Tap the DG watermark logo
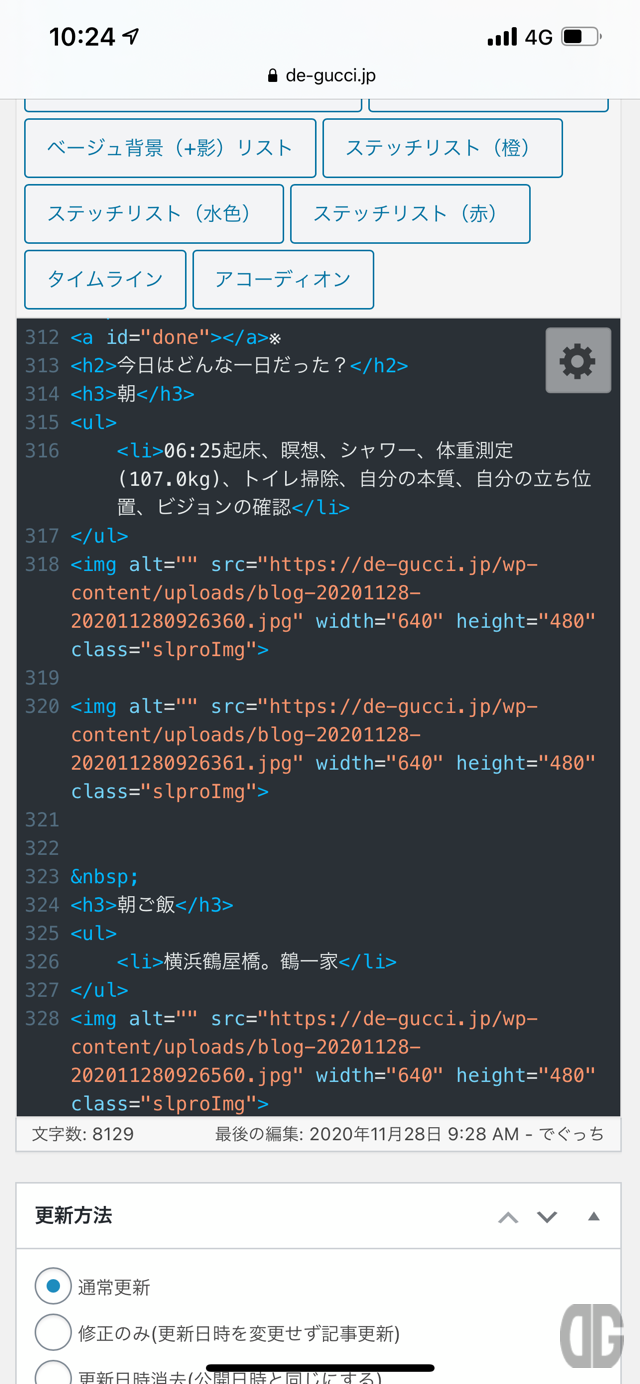 tap(592, 1337)
